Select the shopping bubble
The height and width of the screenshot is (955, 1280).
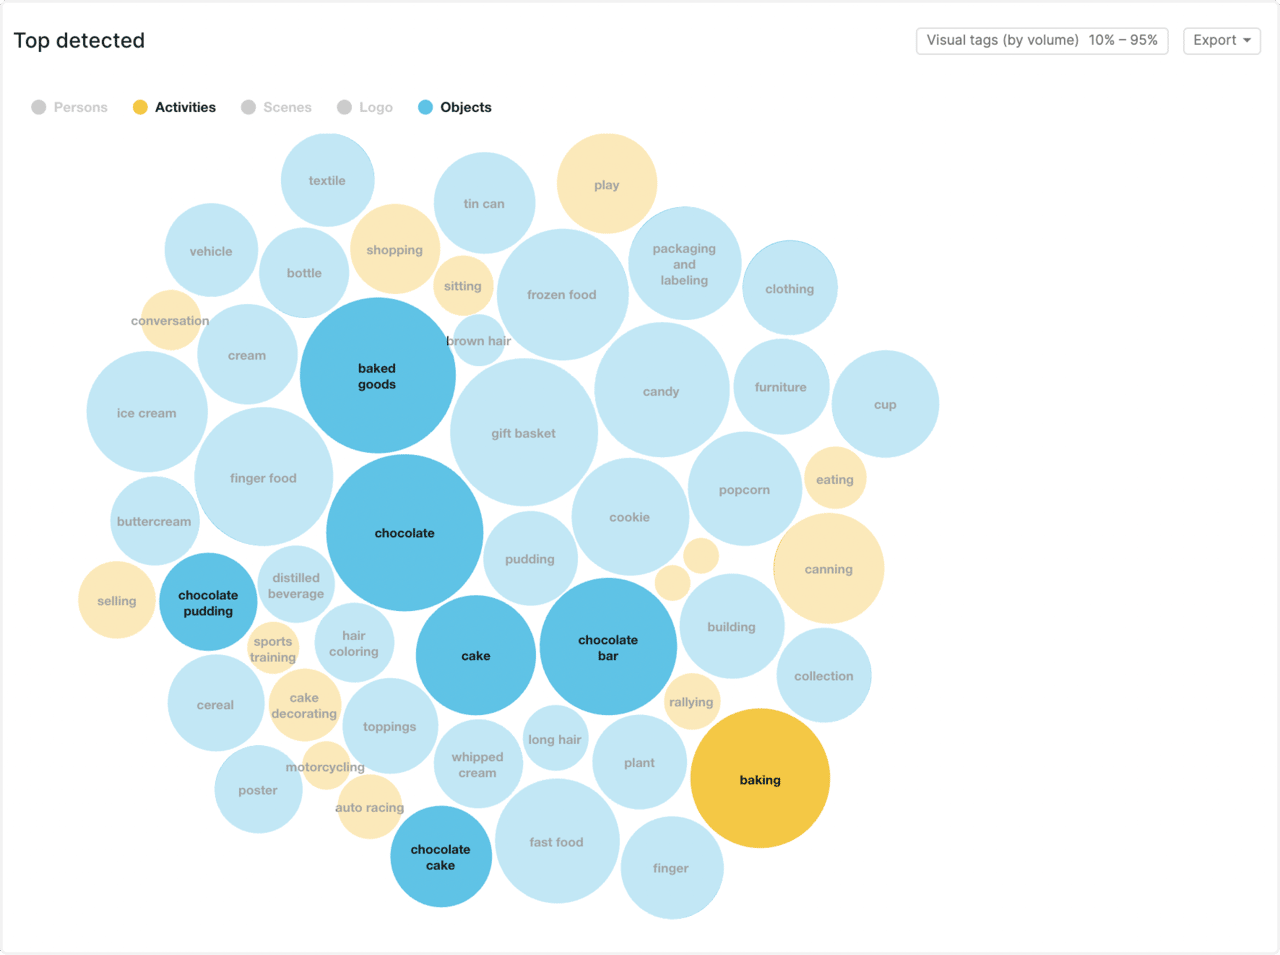[395, 249]
